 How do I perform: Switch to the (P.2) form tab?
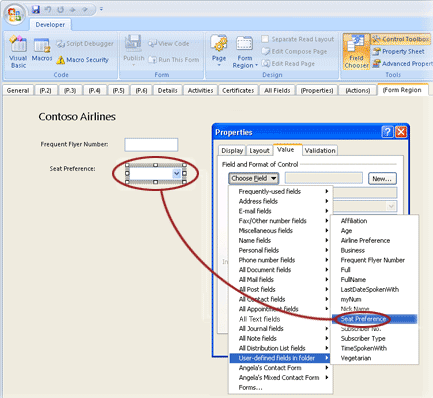click(x=45, y=90)
